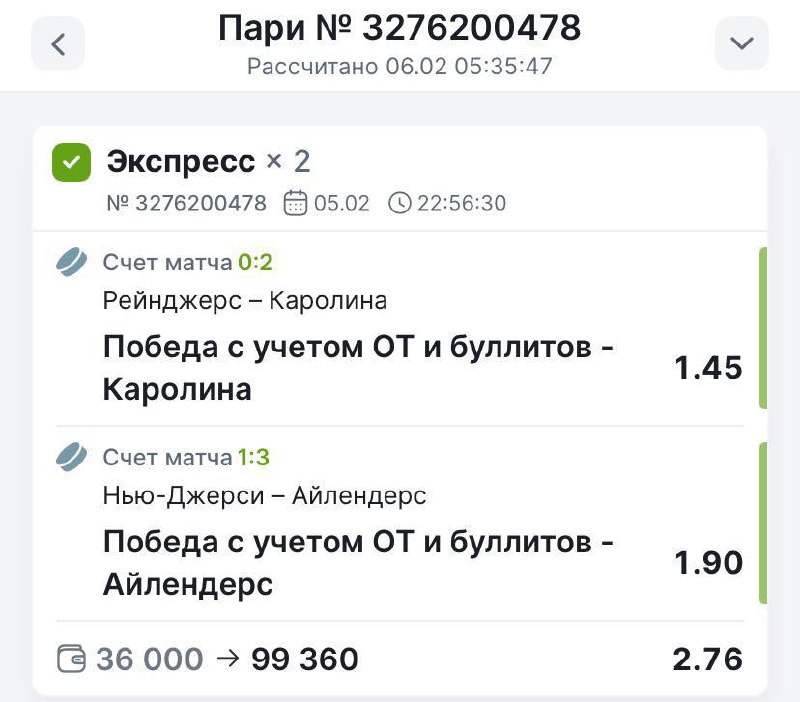The image size is (800, 702).
Task: Open the Нью-Джерси – Айлендерс match
Action: [x=265, y=495]
